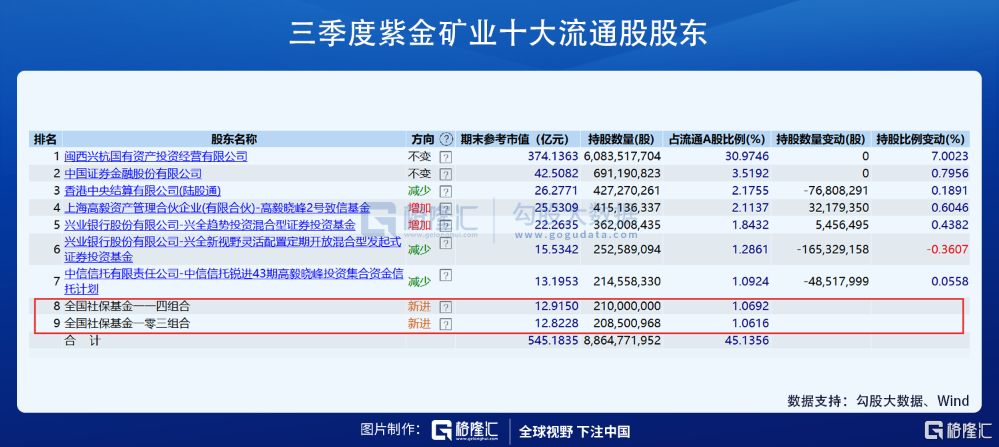Click the 占流通A股比例(%) column header

[717, 139]
